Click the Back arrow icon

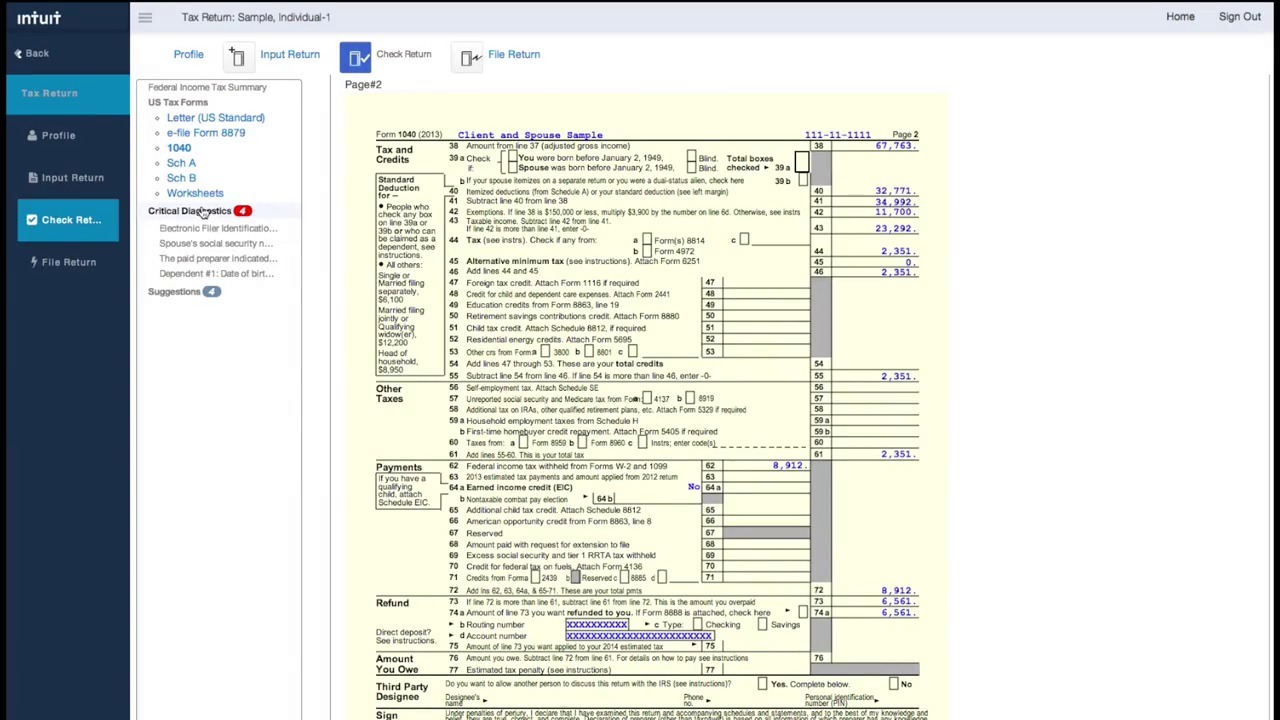tap(18, 54)
